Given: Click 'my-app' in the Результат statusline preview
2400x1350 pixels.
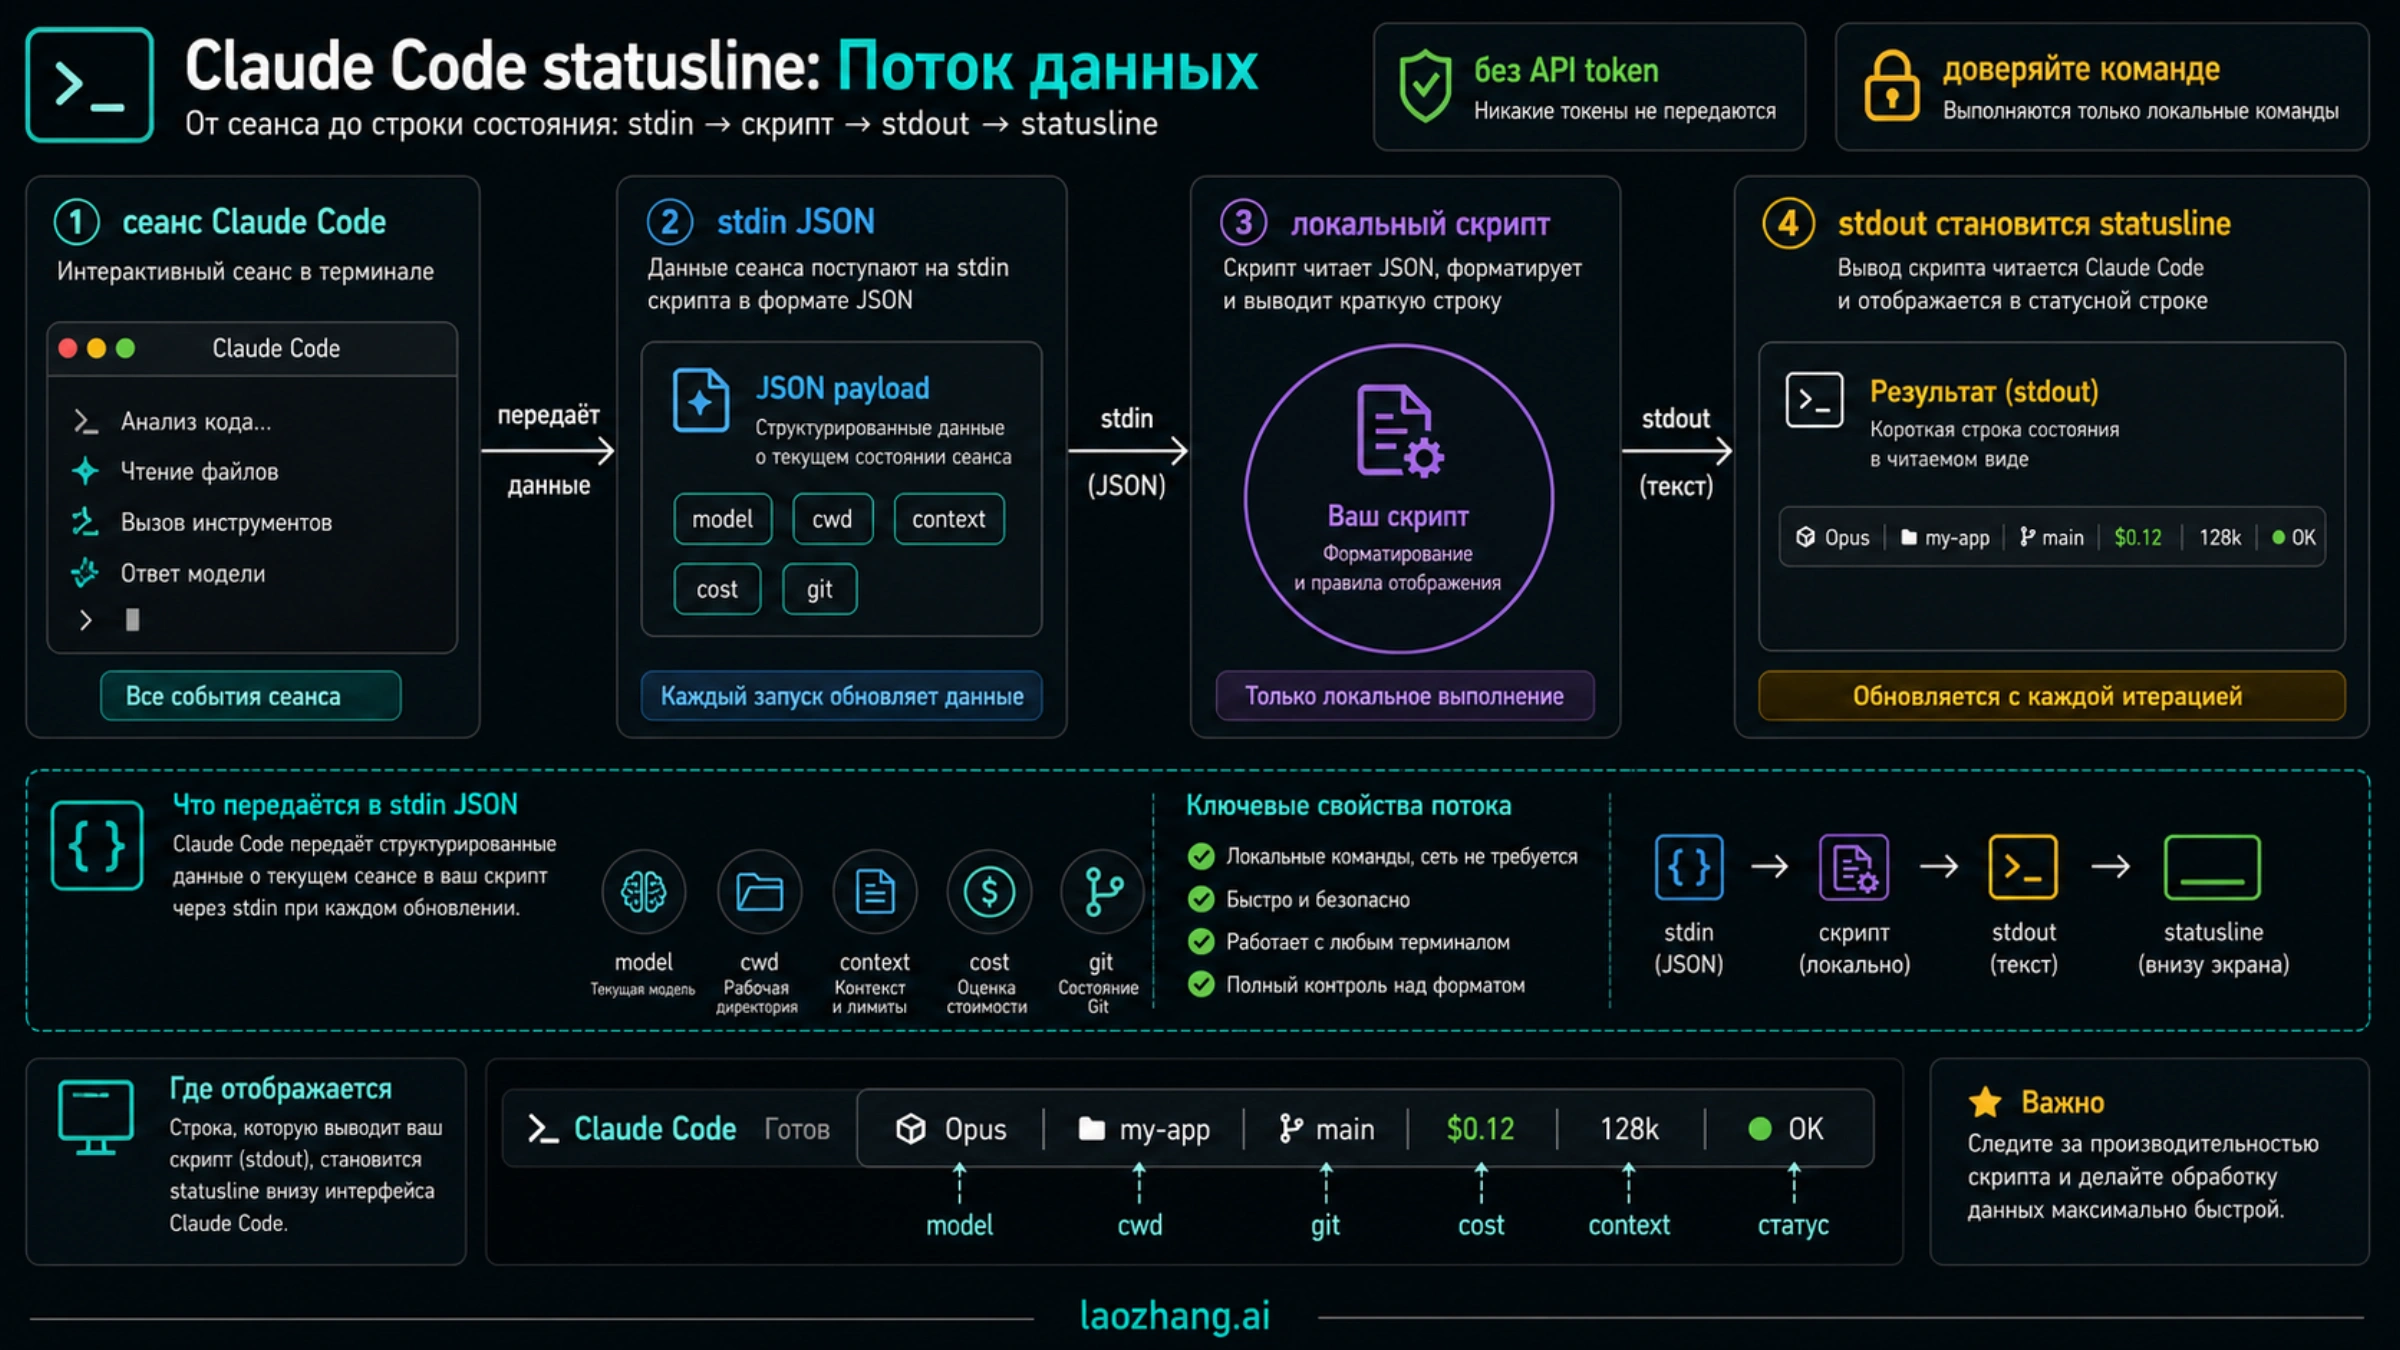Looking at the screenshot, I should pyautogui.click(x=1956, y=538).
